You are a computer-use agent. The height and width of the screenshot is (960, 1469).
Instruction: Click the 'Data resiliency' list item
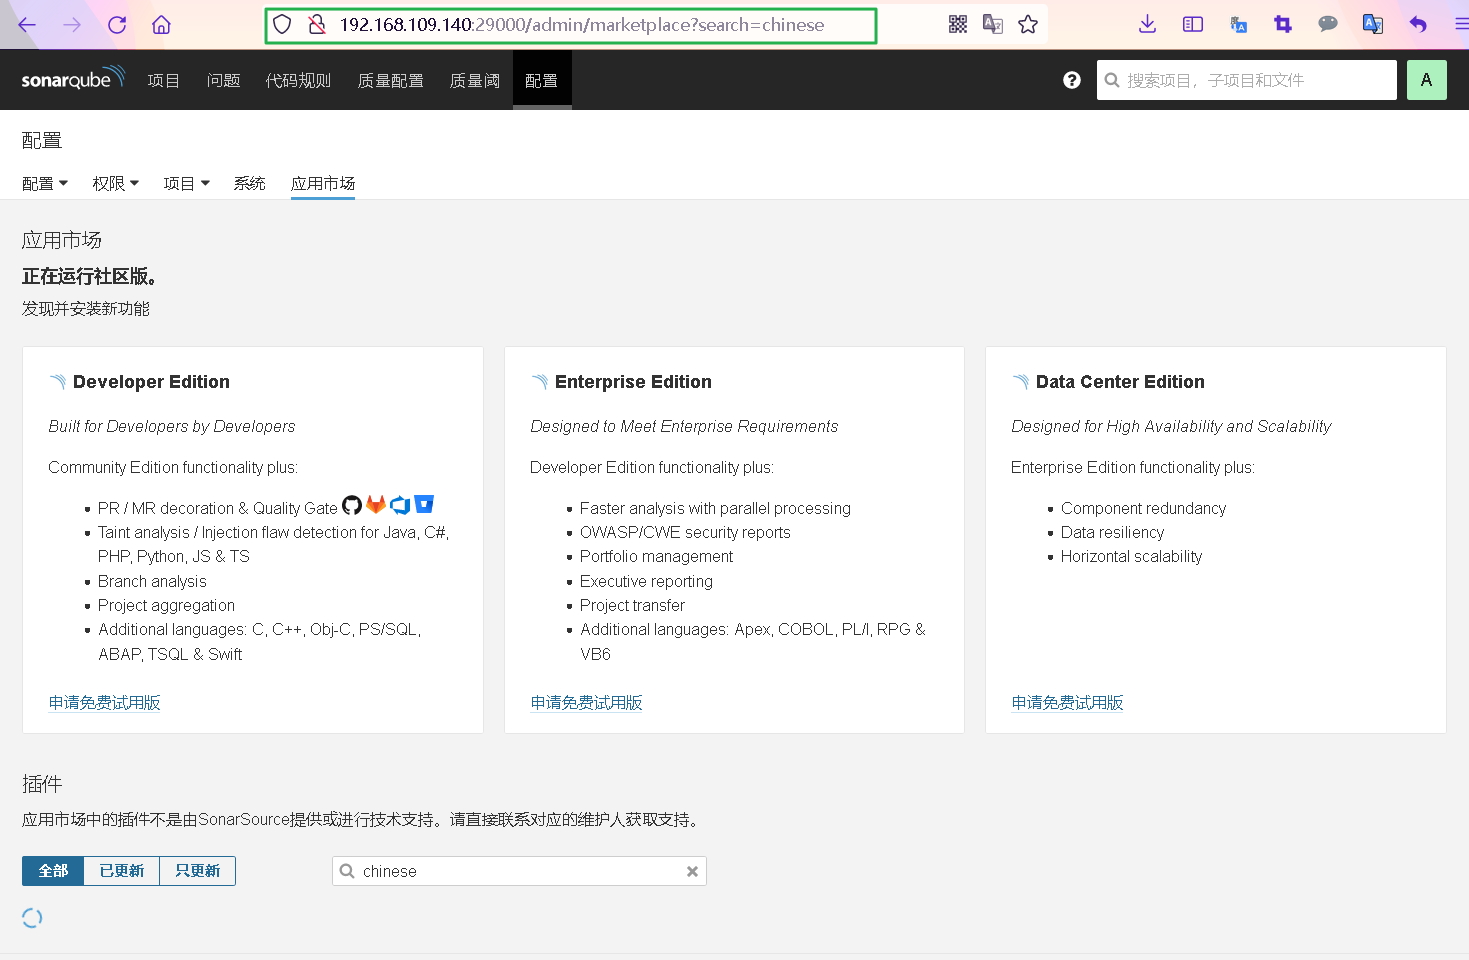click(x=1112, y=533)
